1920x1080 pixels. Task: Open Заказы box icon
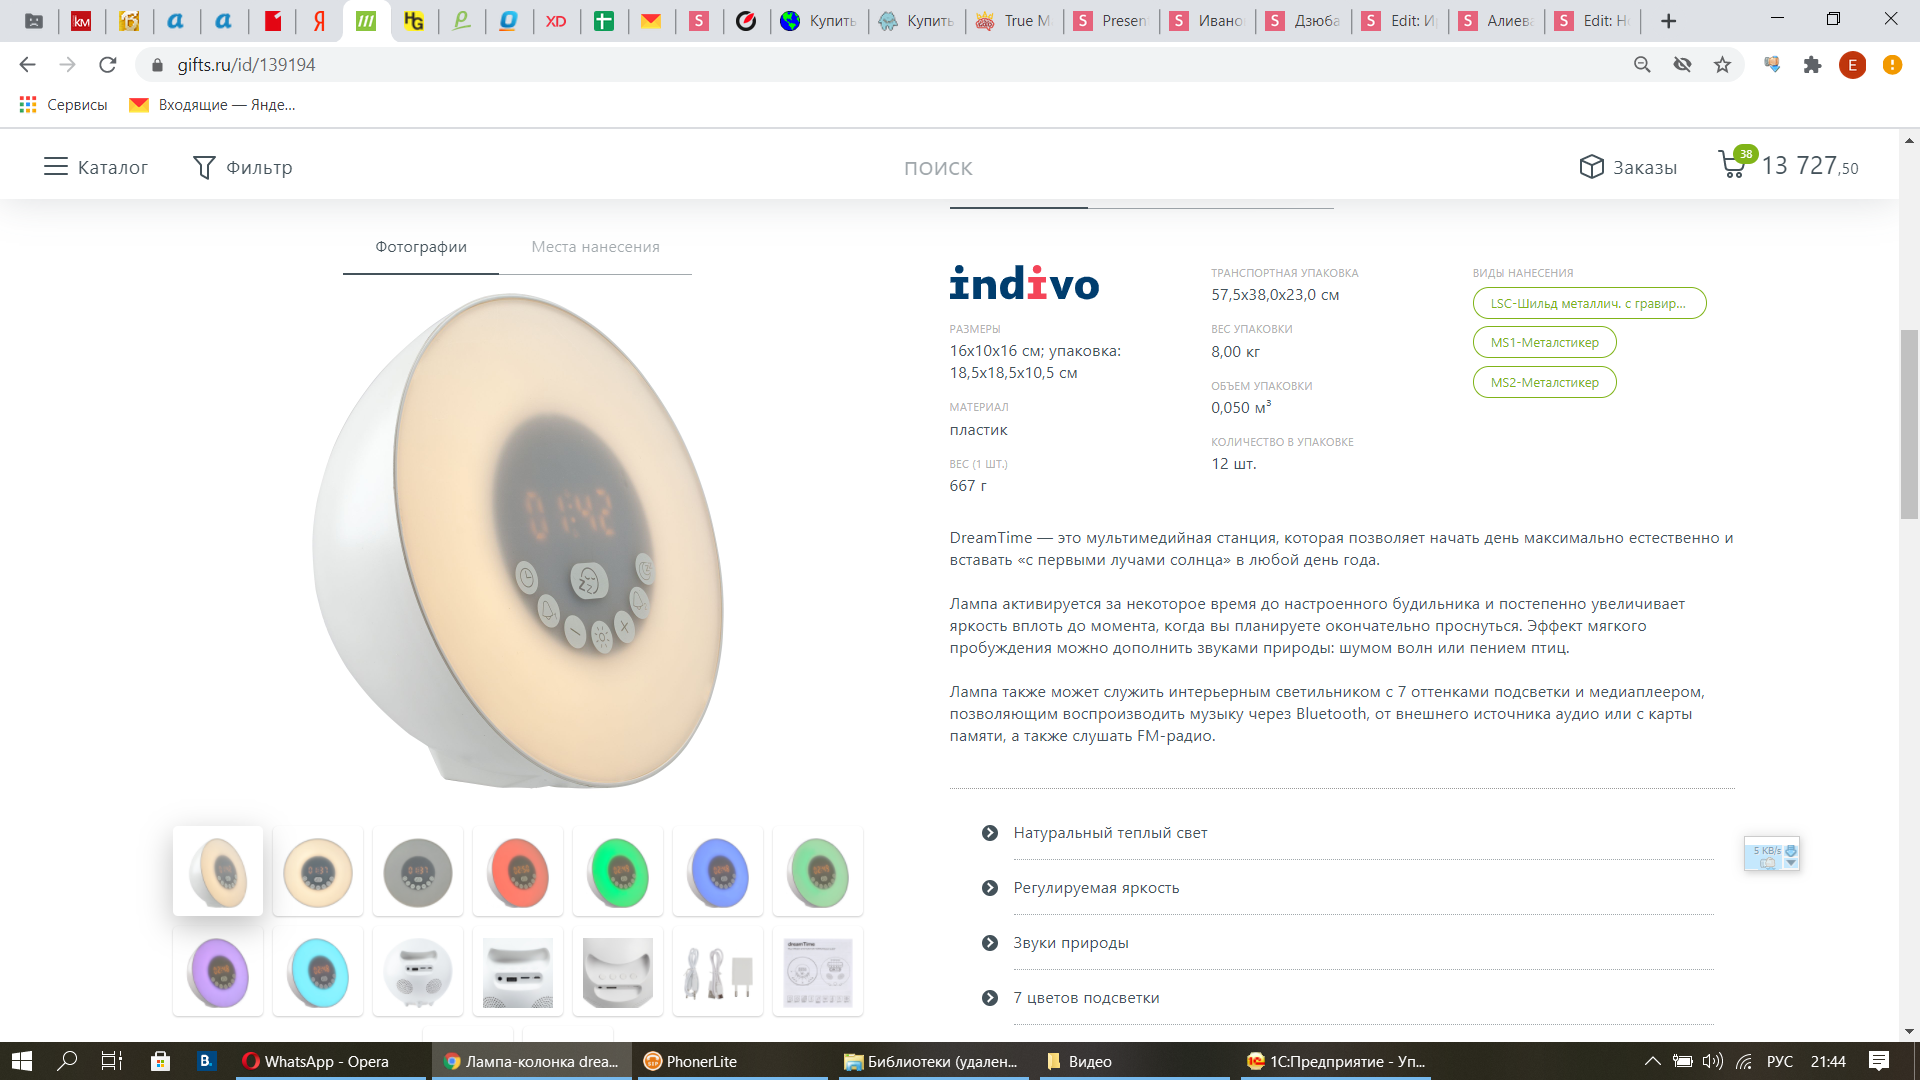[1591, 167]
